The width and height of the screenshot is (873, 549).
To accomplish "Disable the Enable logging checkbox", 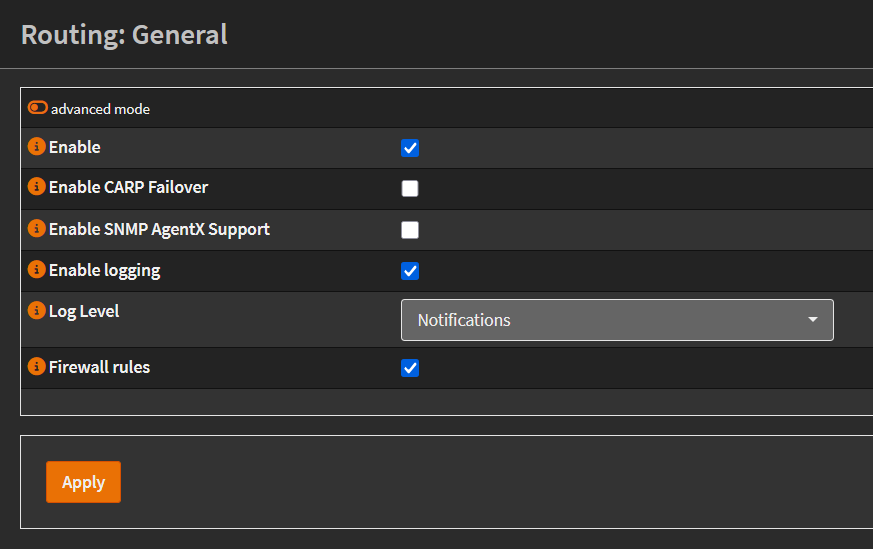I will (410, 271).
